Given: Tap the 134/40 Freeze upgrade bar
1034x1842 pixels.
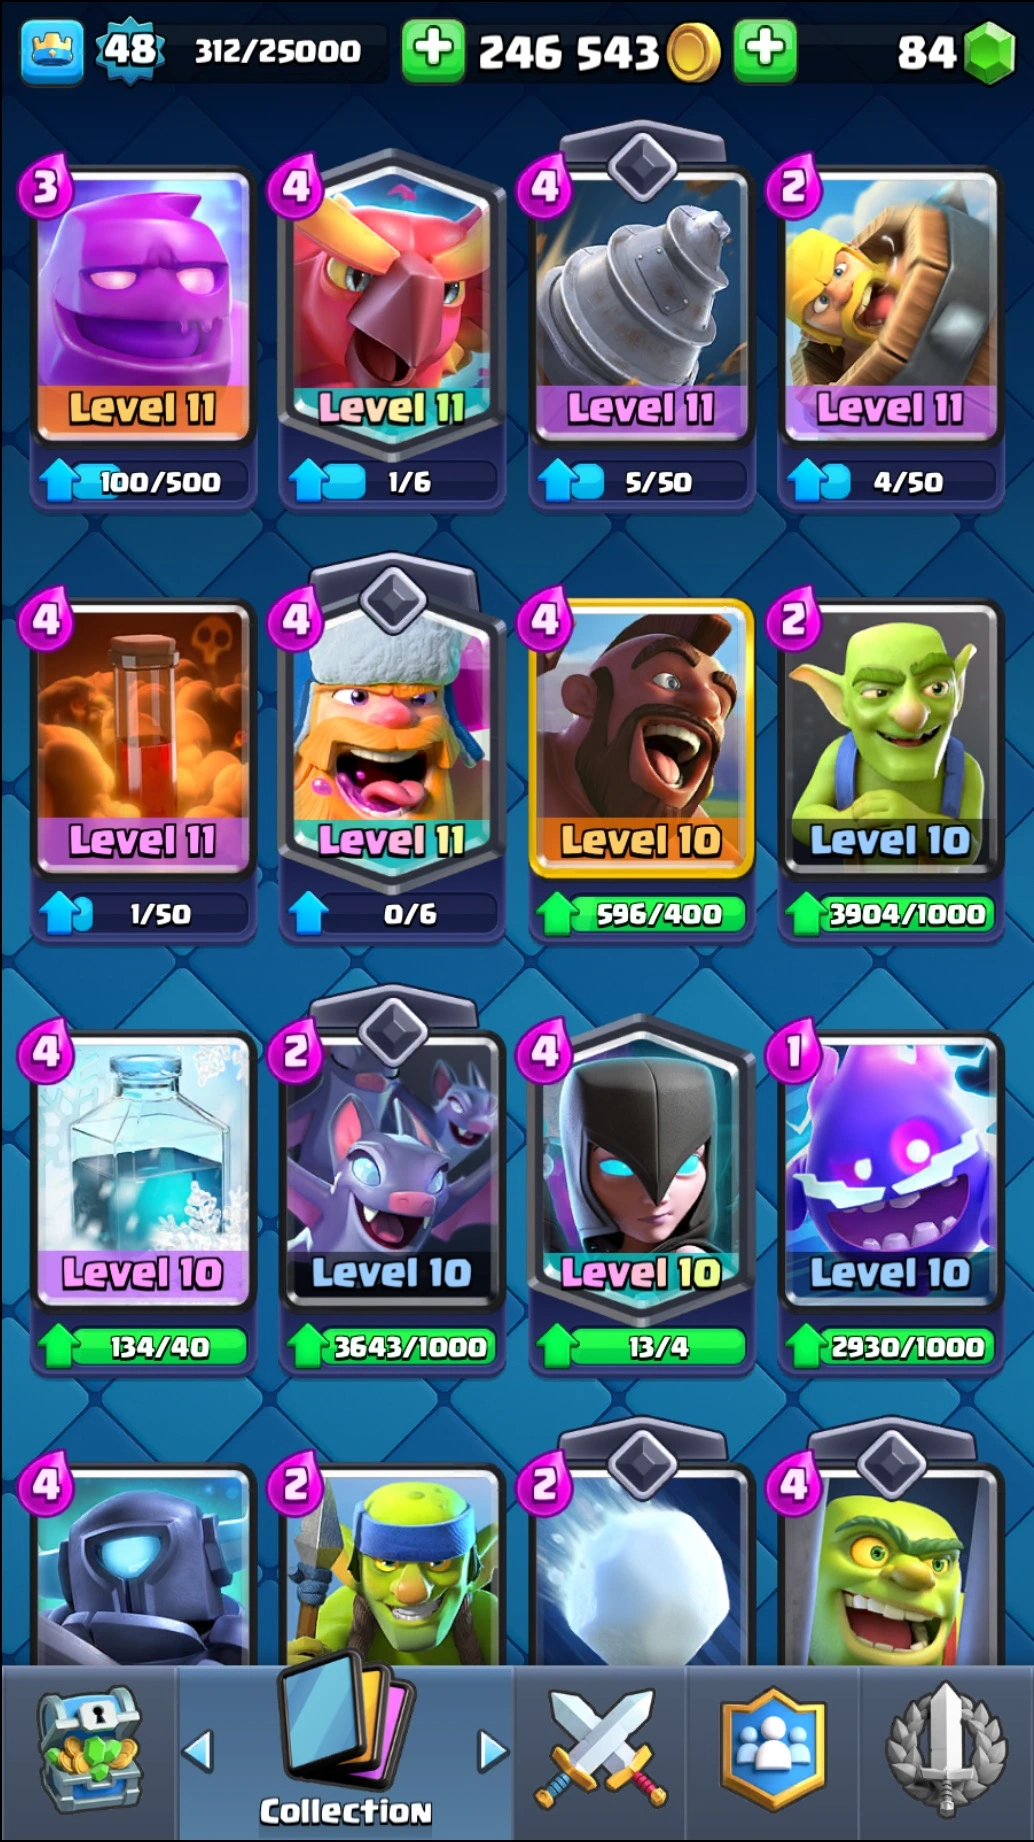Looking at the screenshot, I should pos(142,1346).
